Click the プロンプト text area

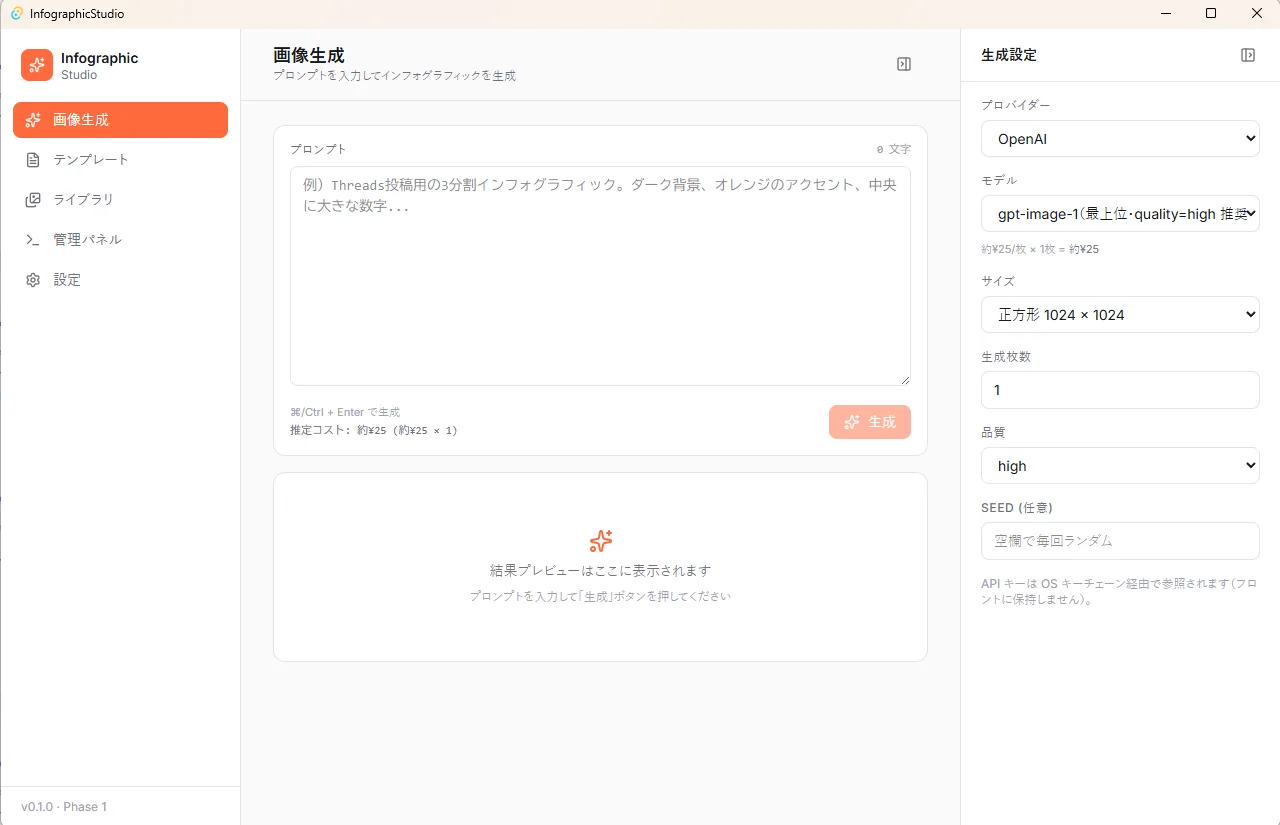click(600, 276)
